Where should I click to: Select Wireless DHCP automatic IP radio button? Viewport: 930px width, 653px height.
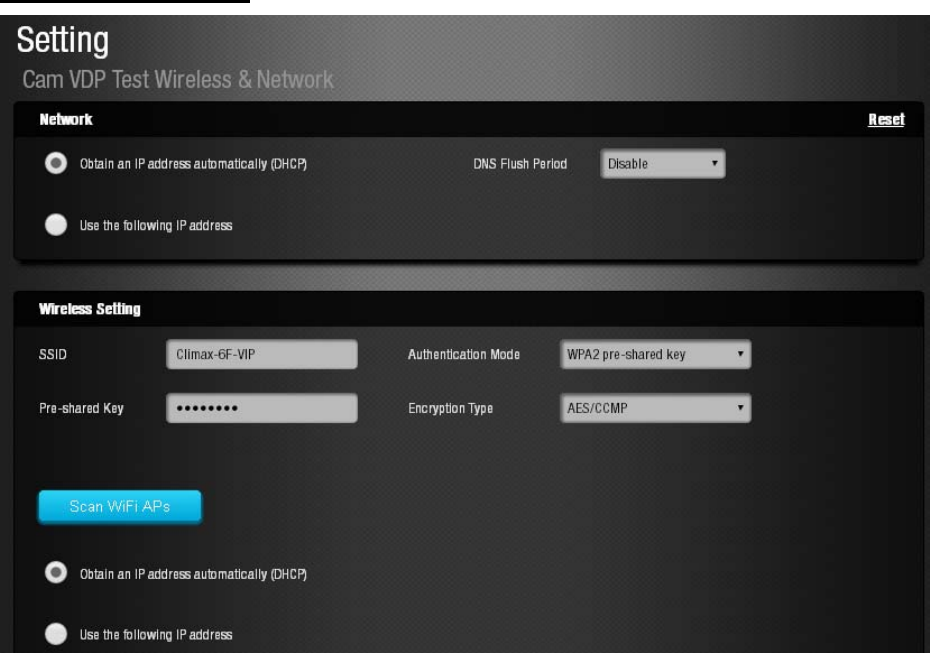point(56,573)
